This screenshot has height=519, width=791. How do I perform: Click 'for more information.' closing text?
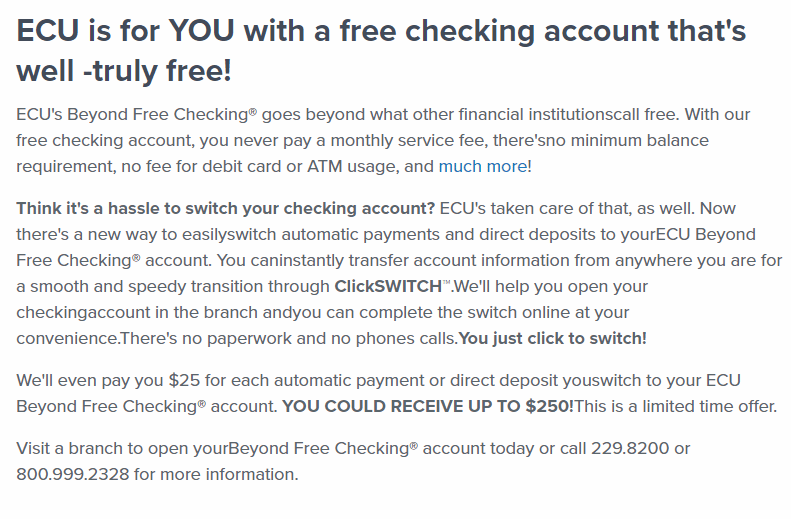tap(216, 474)
